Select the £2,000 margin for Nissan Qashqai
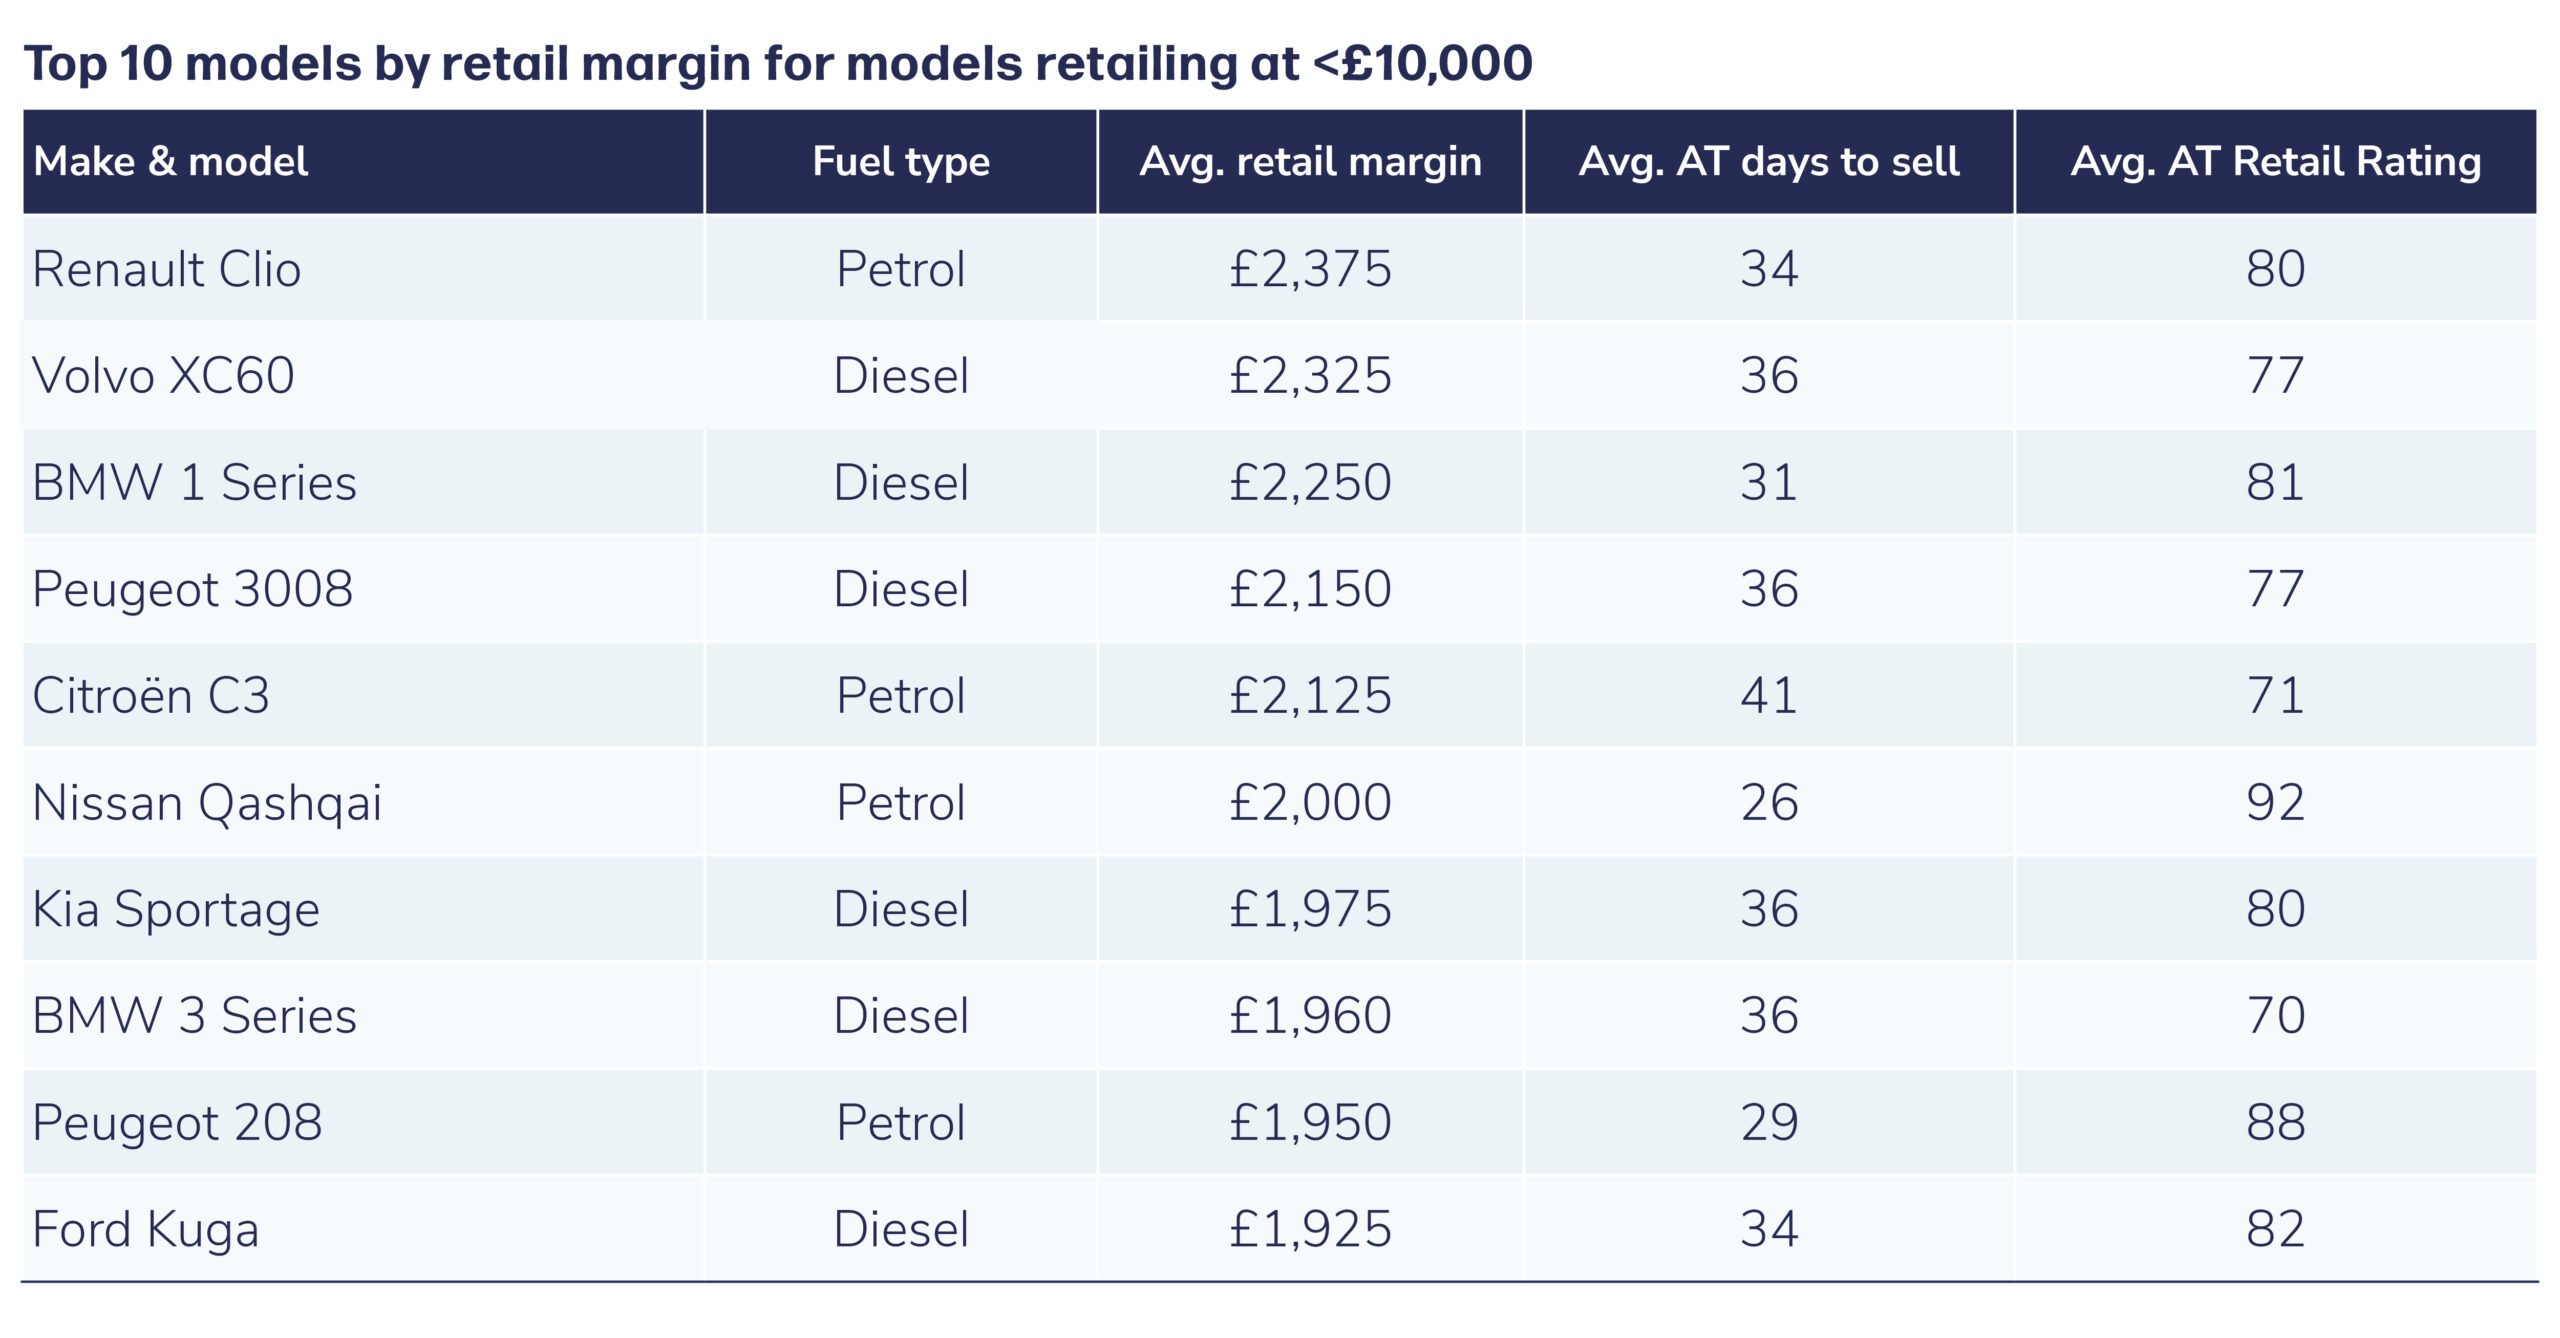The image size is (2560, 1338). pos(1310,803)
